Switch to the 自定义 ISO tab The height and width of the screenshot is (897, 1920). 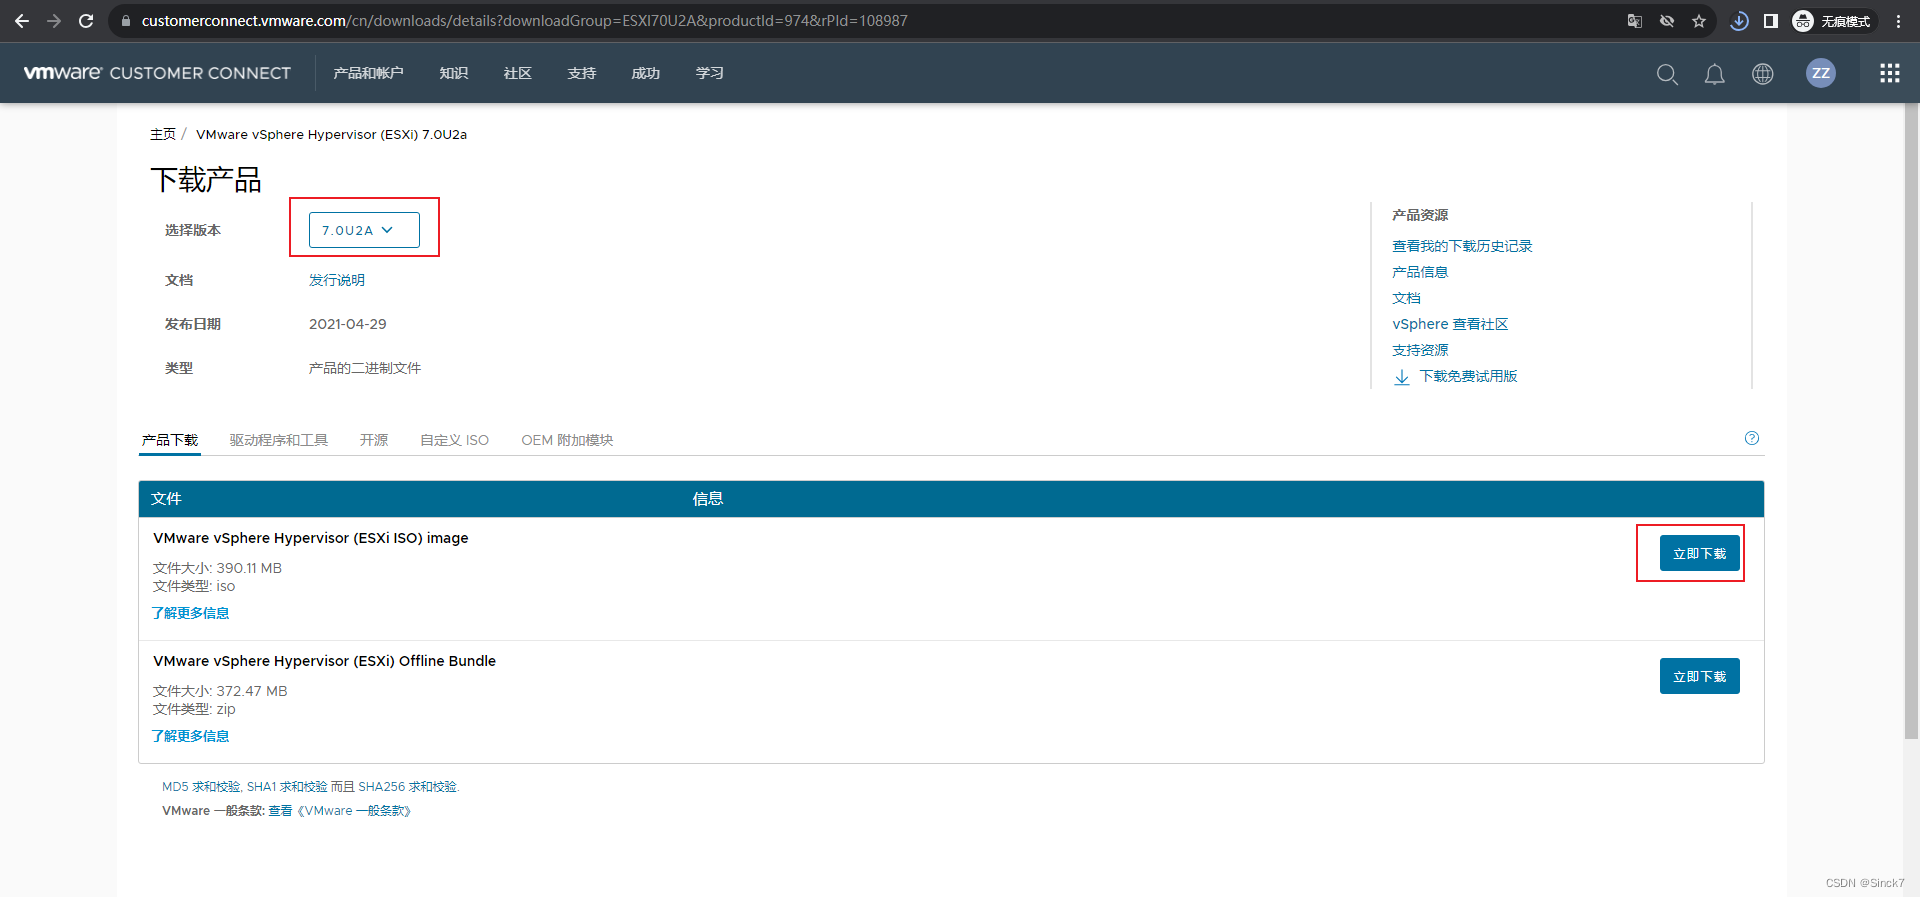click(x=455, y=440)
